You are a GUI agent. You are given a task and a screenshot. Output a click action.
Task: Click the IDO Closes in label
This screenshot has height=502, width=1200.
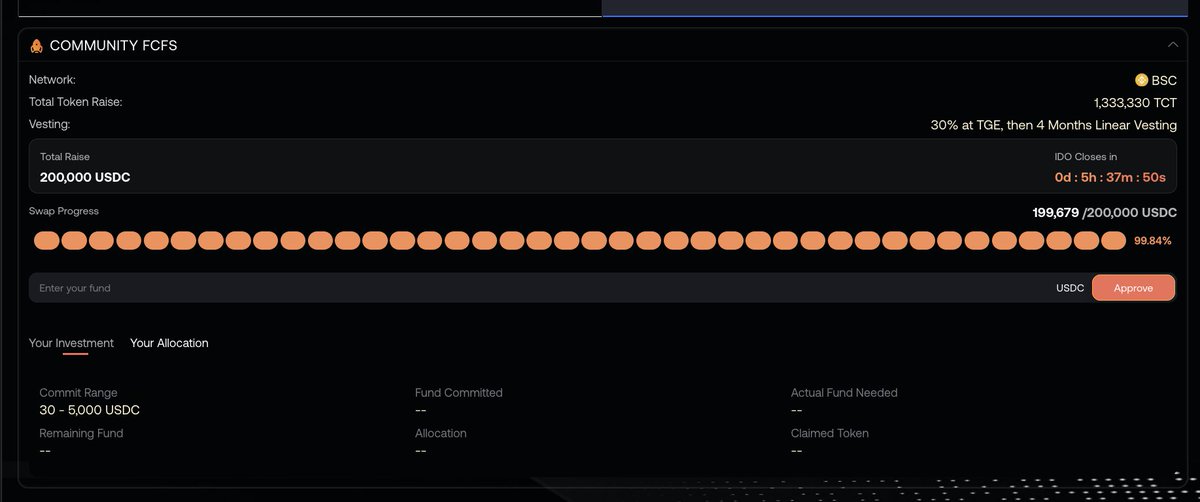point(1086,157)
